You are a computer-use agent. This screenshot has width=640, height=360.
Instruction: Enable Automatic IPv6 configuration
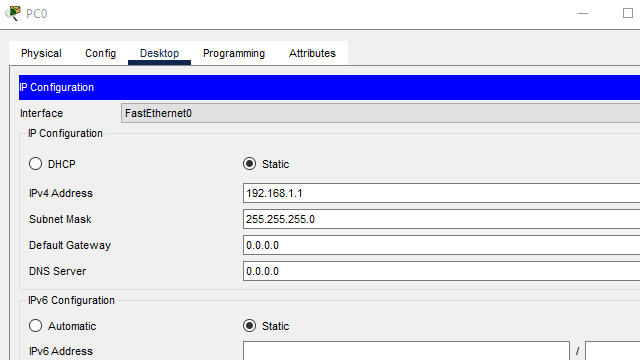point(36,326)
